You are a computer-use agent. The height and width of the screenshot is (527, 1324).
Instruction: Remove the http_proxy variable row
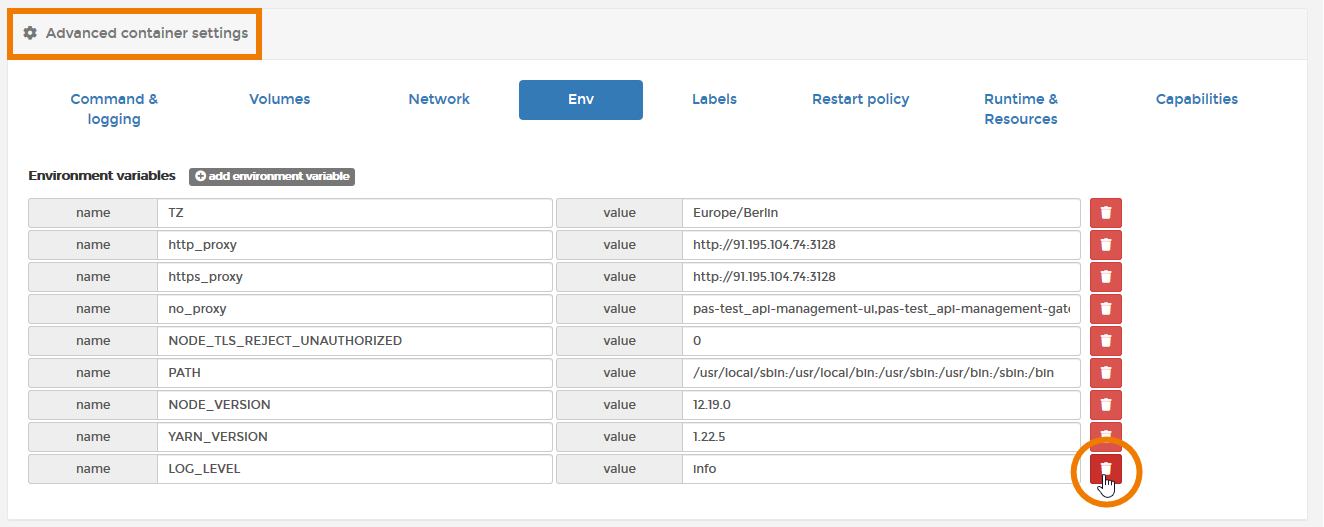click(1105, 245)
